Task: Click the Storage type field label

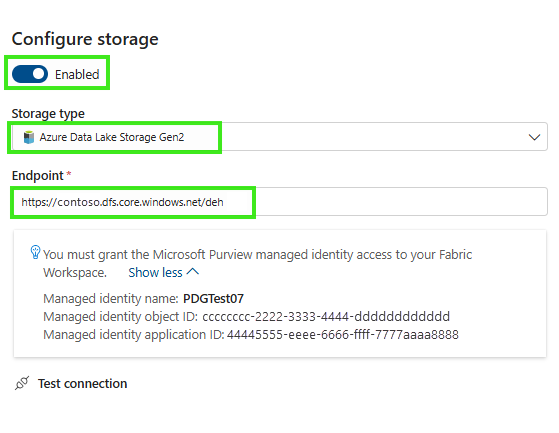Action: pos(48,114)
